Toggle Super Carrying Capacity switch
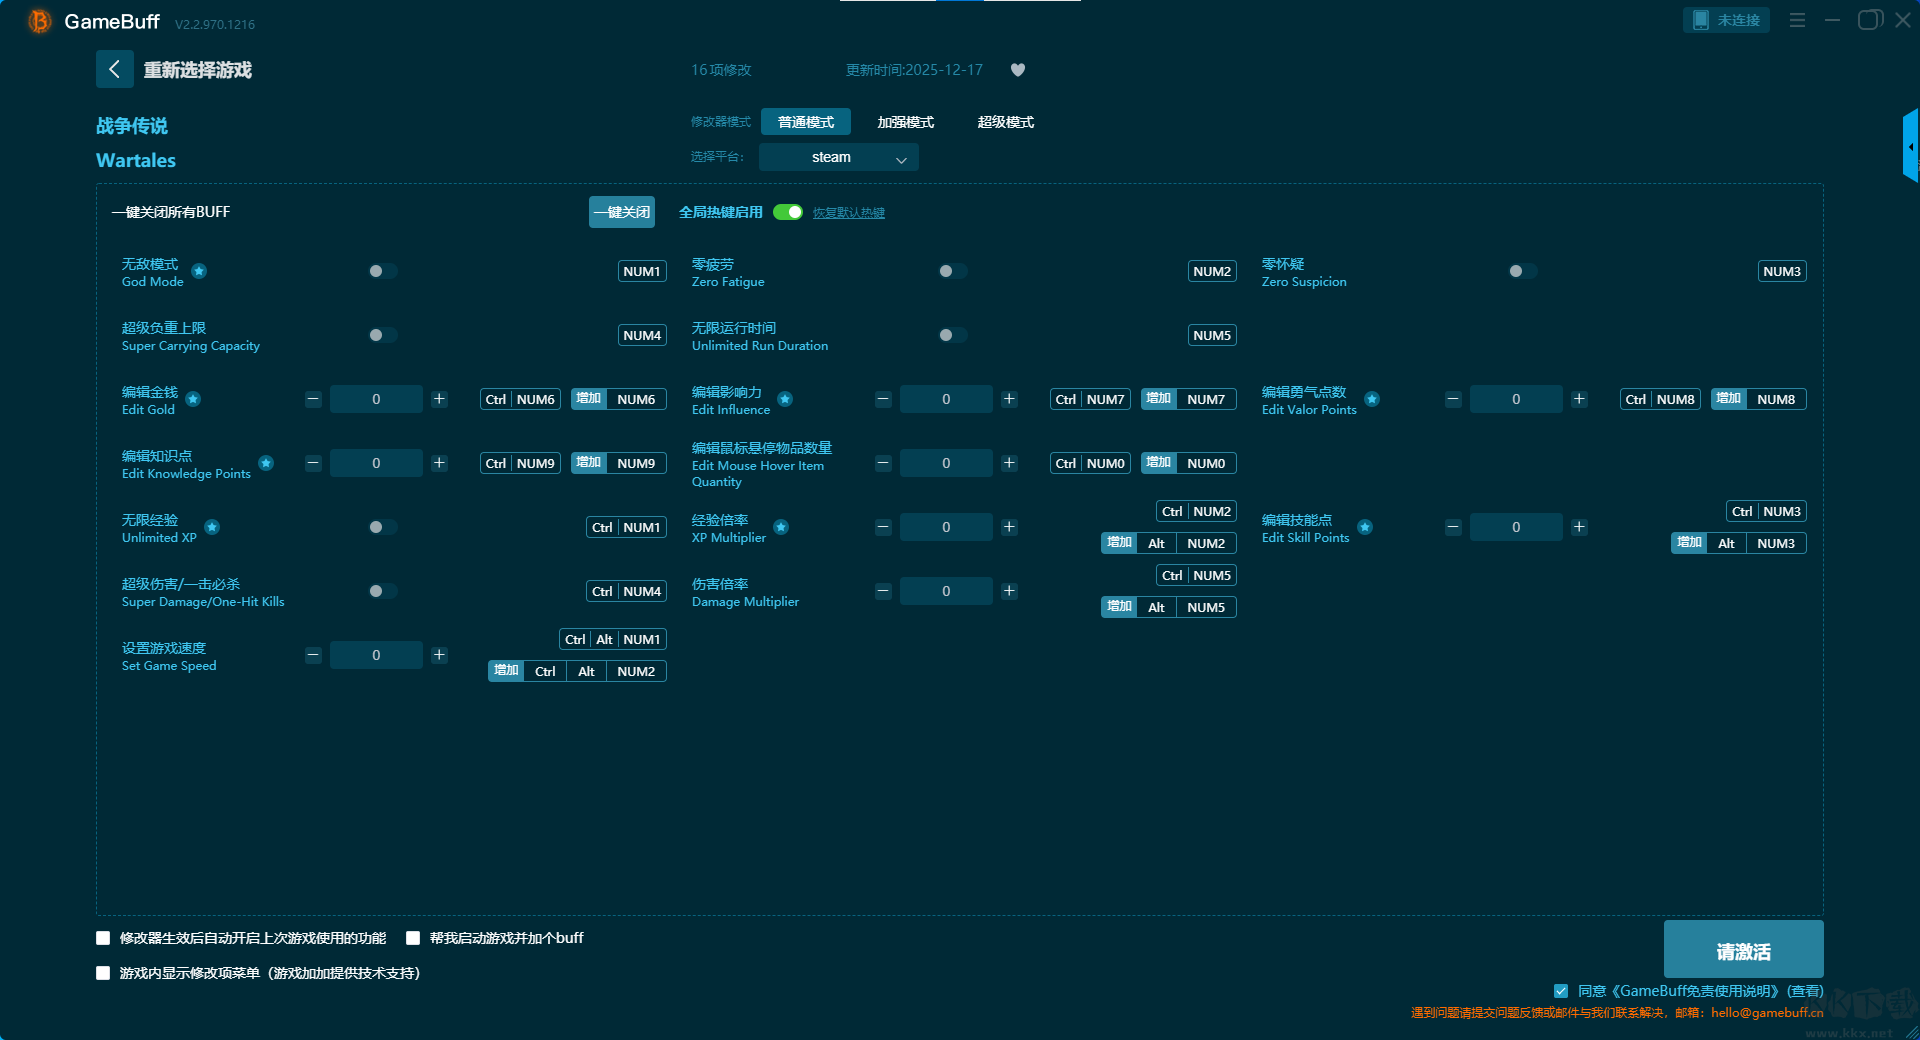The image size is (1920, 1040). (382, 335)
